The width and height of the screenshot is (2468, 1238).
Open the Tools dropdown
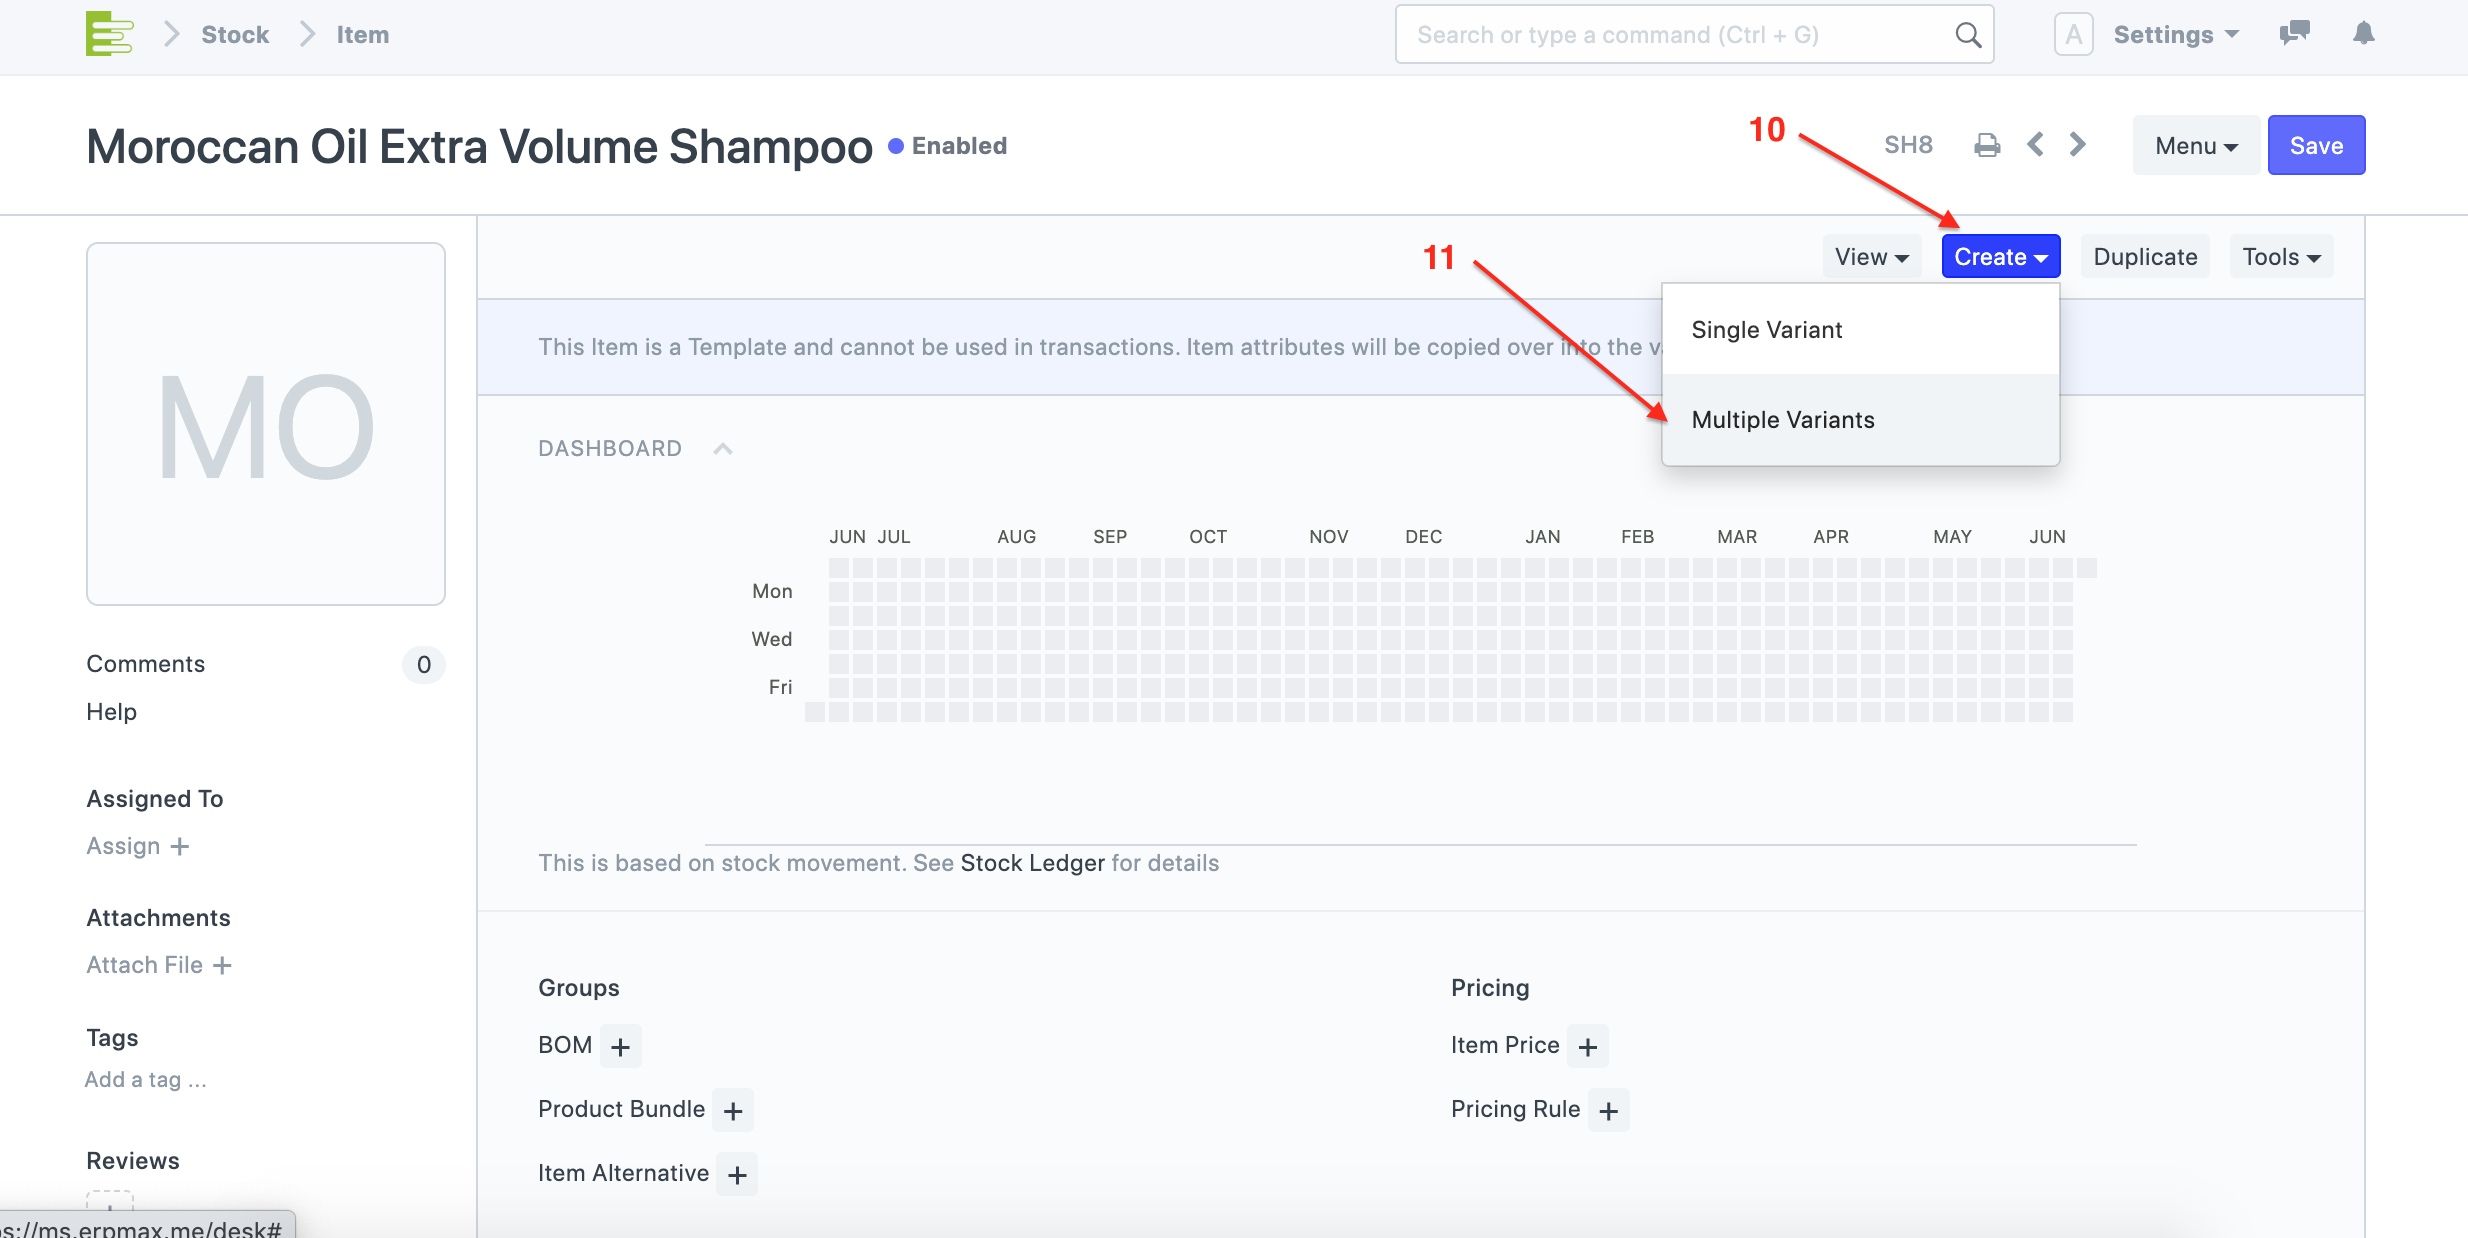pos(2281,257)
